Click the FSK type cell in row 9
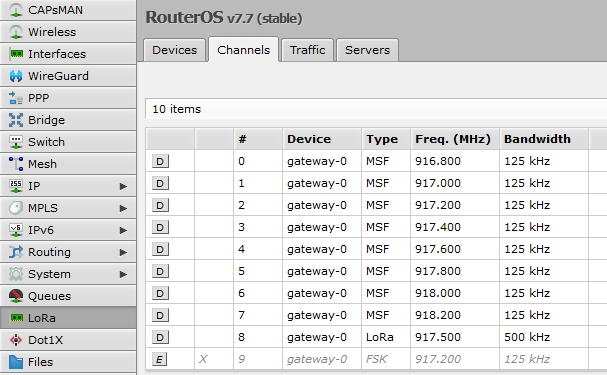607x375 pixels. point(386,360)
